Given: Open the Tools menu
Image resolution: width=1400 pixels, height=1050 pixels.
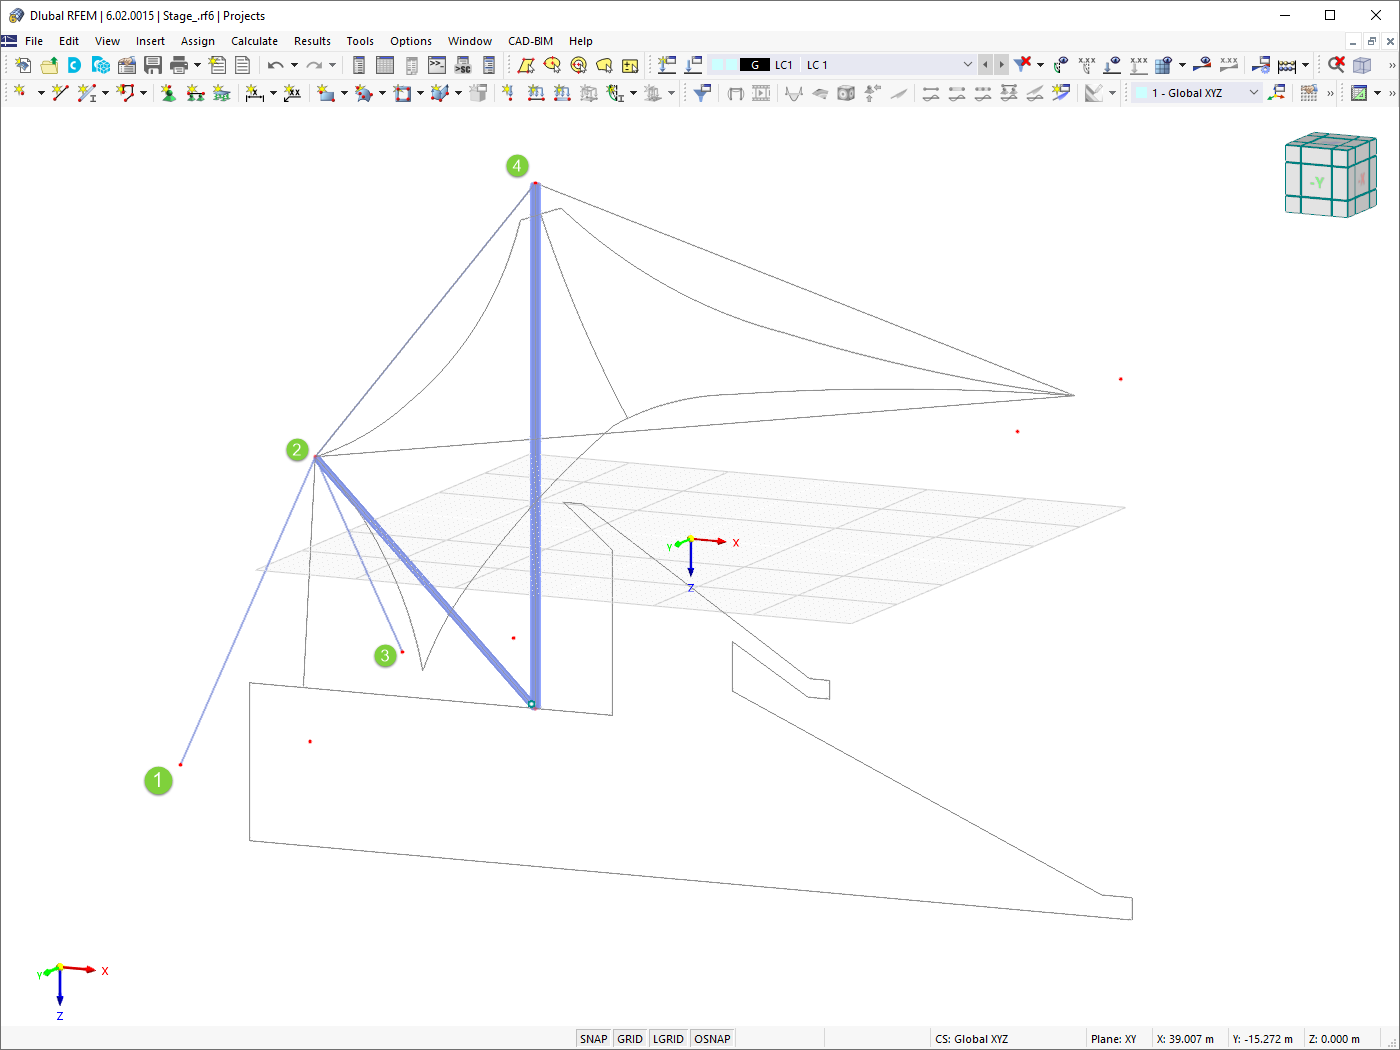Looking at the screenshot, I should point(360,41).
